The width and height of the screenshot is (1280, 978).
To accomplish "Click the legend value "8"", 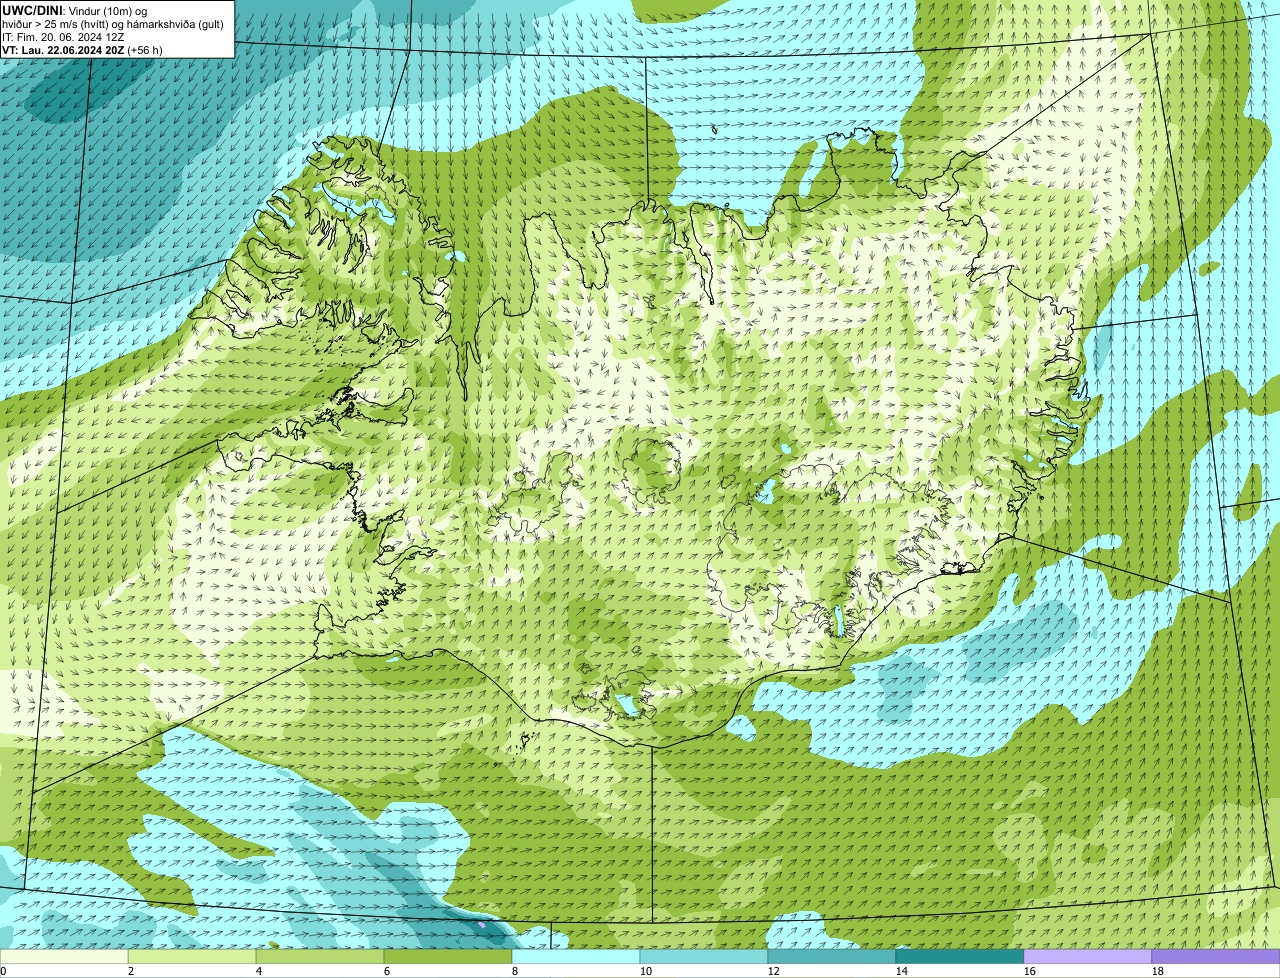I will 515,971.
